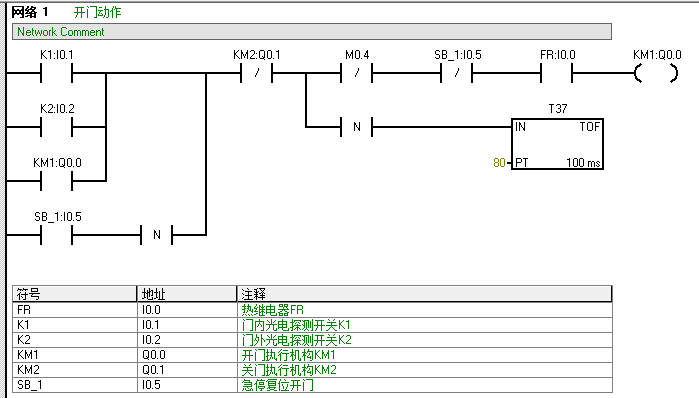Select the T37 TOF timer block

click(557, 144)
